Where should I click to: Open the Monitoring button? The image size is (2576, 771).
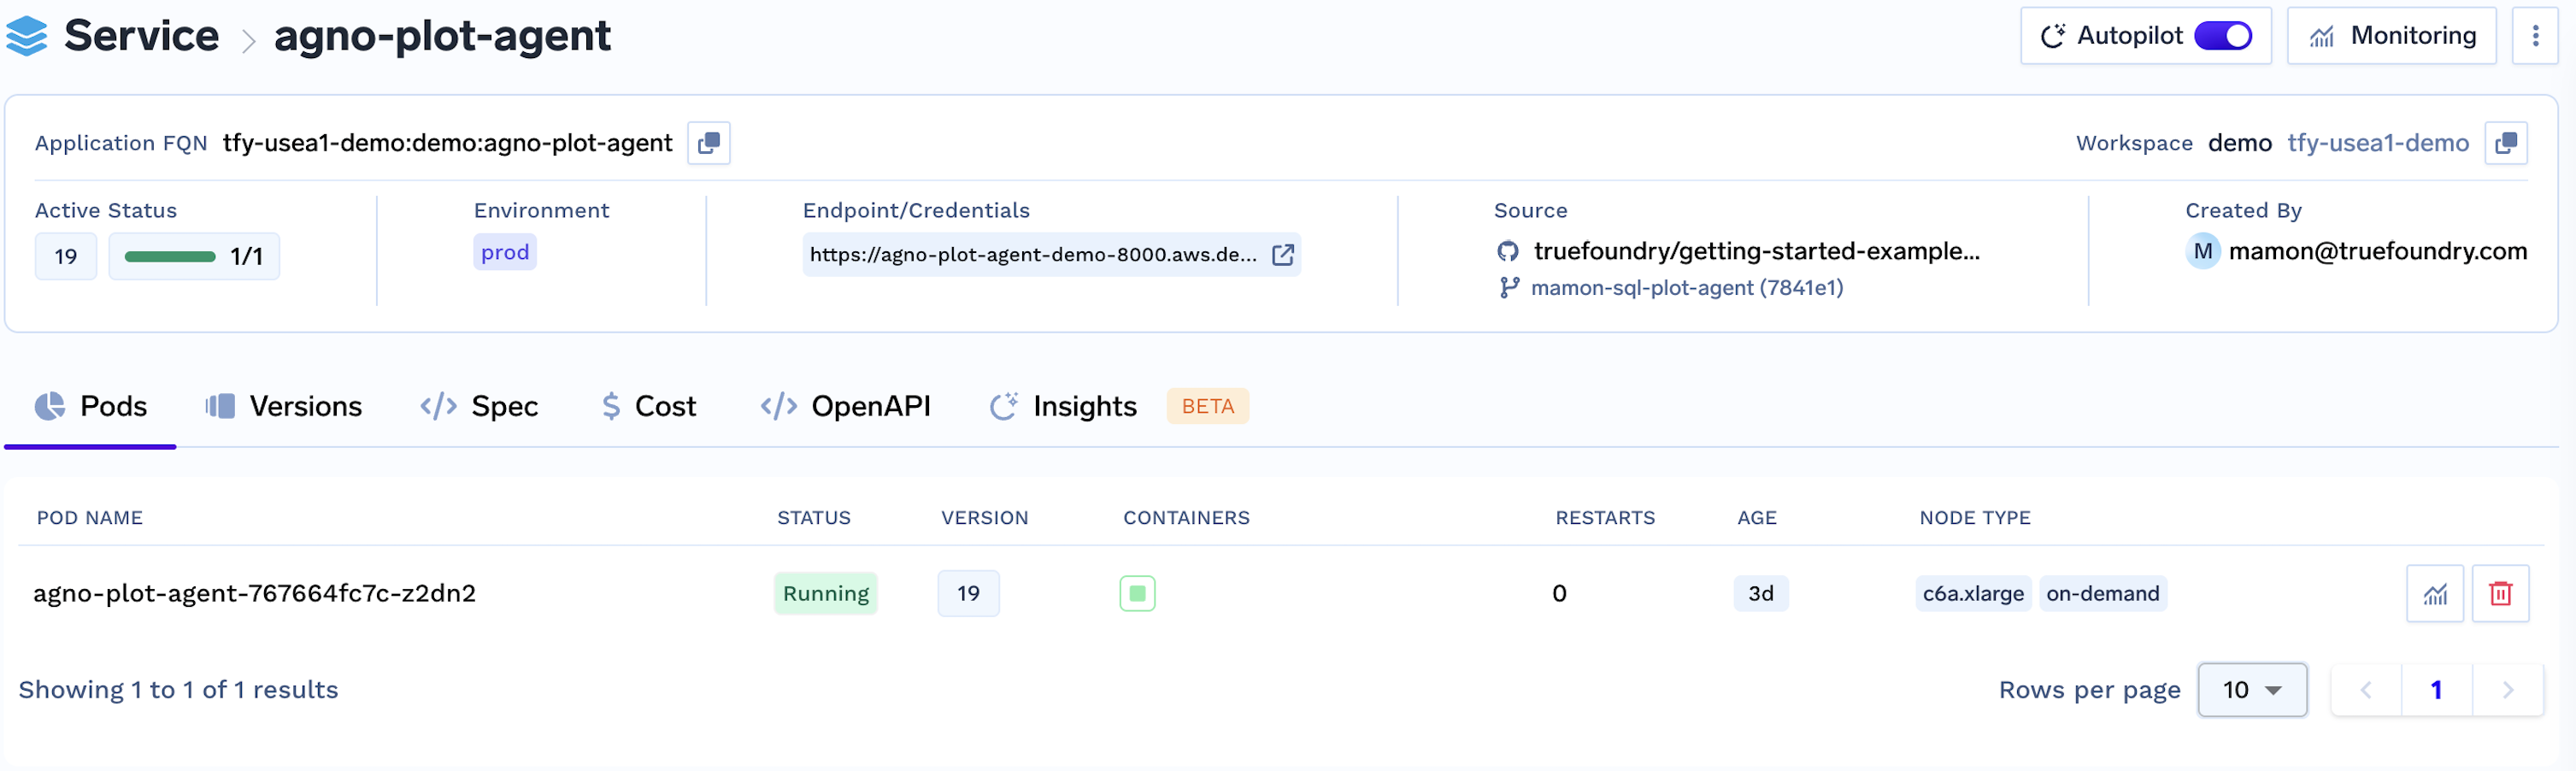pos(2391,36)
